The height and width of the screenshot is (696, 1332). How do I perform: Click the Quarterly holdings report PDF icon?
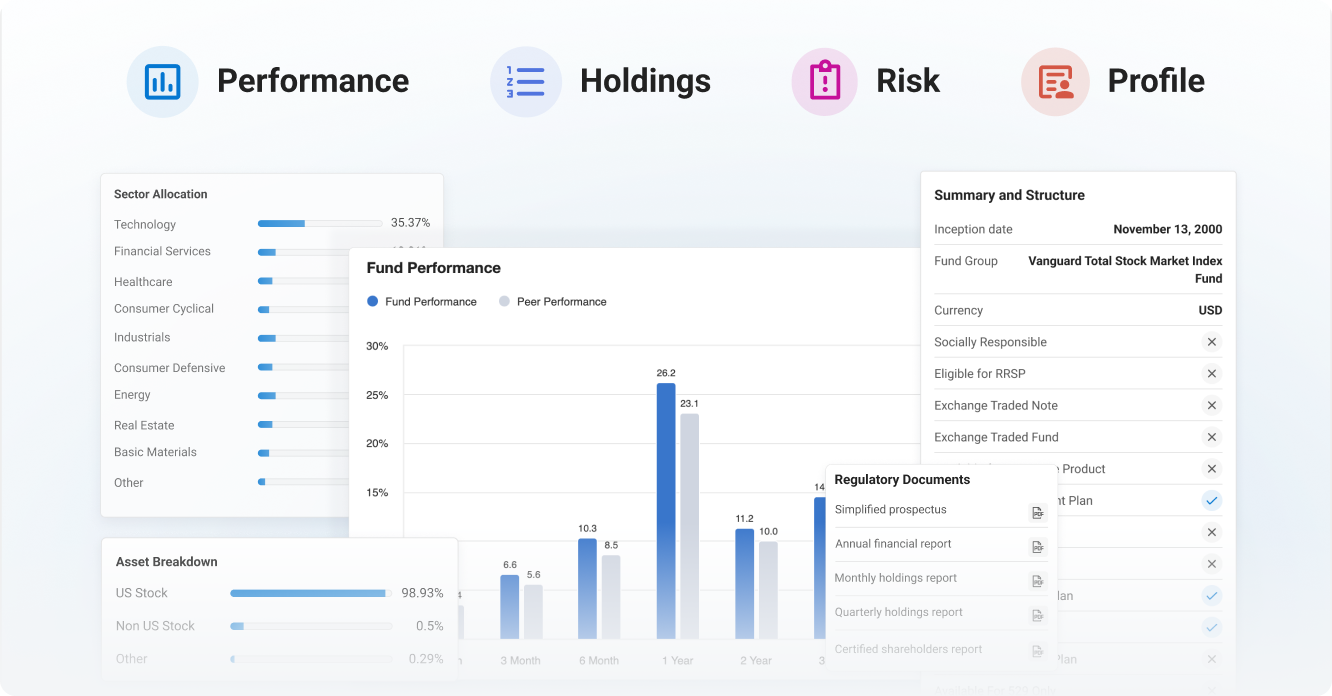[x=1038, y=614]
